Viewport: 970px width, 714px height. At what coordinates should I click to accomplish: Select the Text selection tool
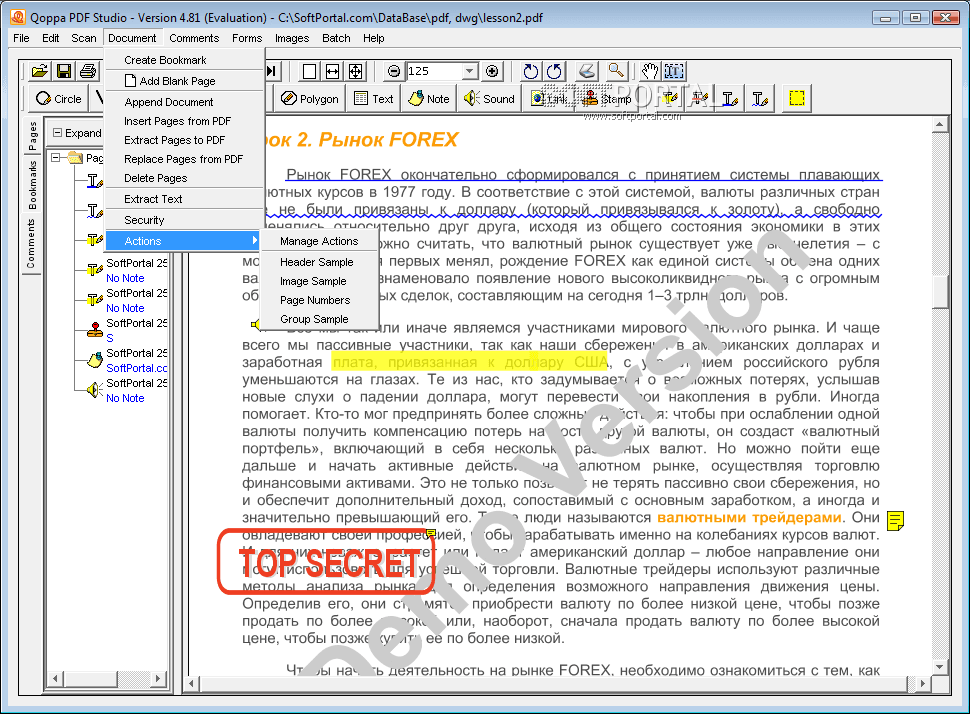(674, 71)
